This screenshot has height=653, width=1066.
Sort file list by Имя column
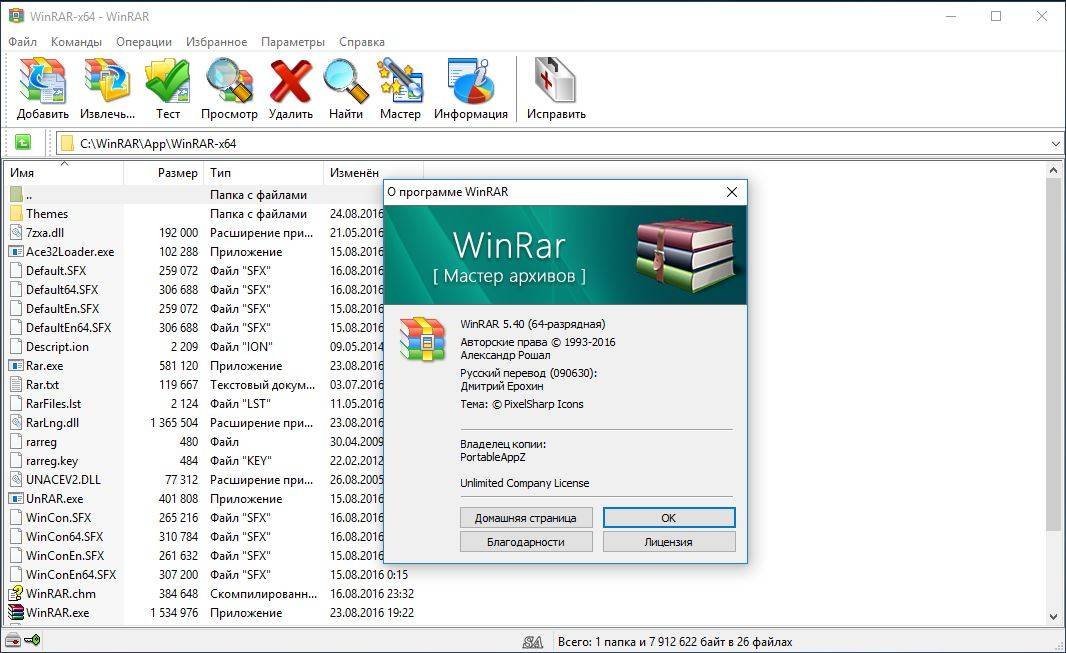coord(64,173)
